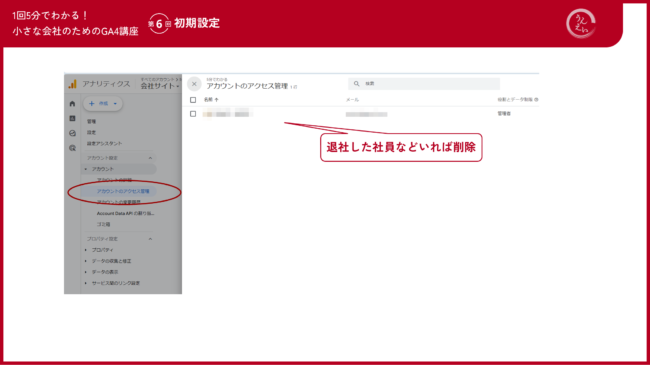Collapse the アカウント tree item
The image size is (650, 365).
[86, 169]
